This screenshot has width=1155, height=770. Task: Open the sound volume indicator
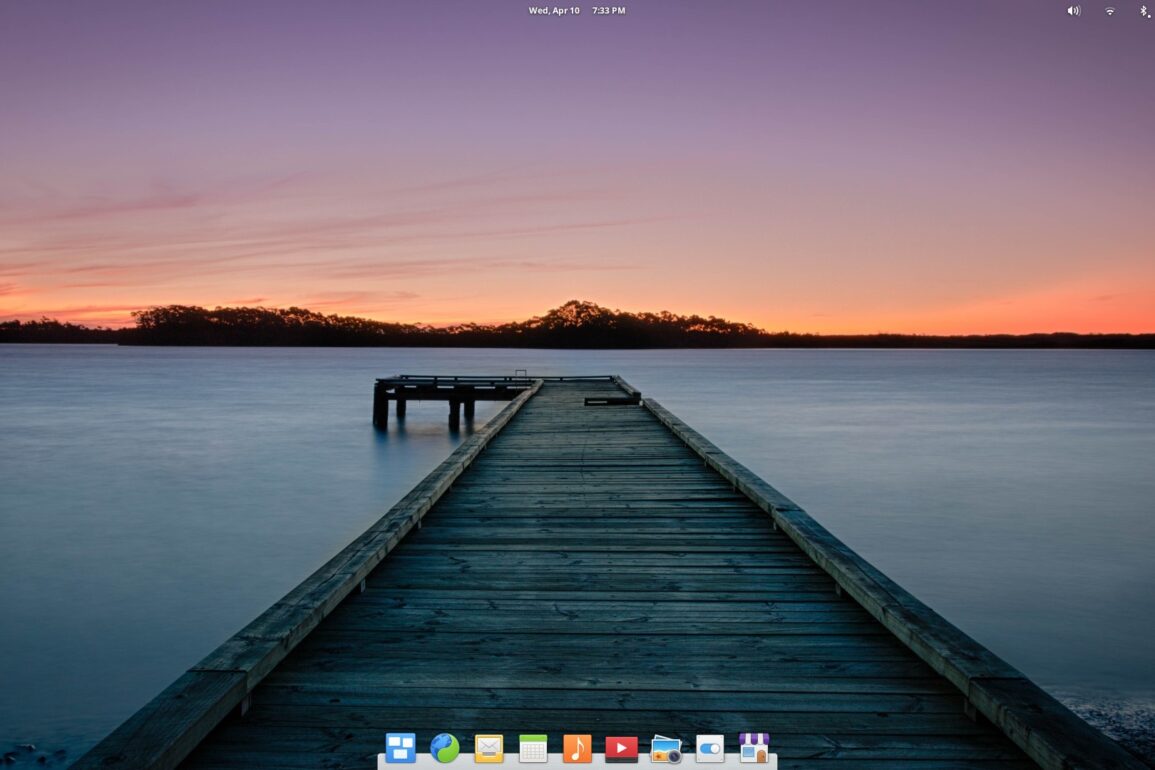[1074, 11]
